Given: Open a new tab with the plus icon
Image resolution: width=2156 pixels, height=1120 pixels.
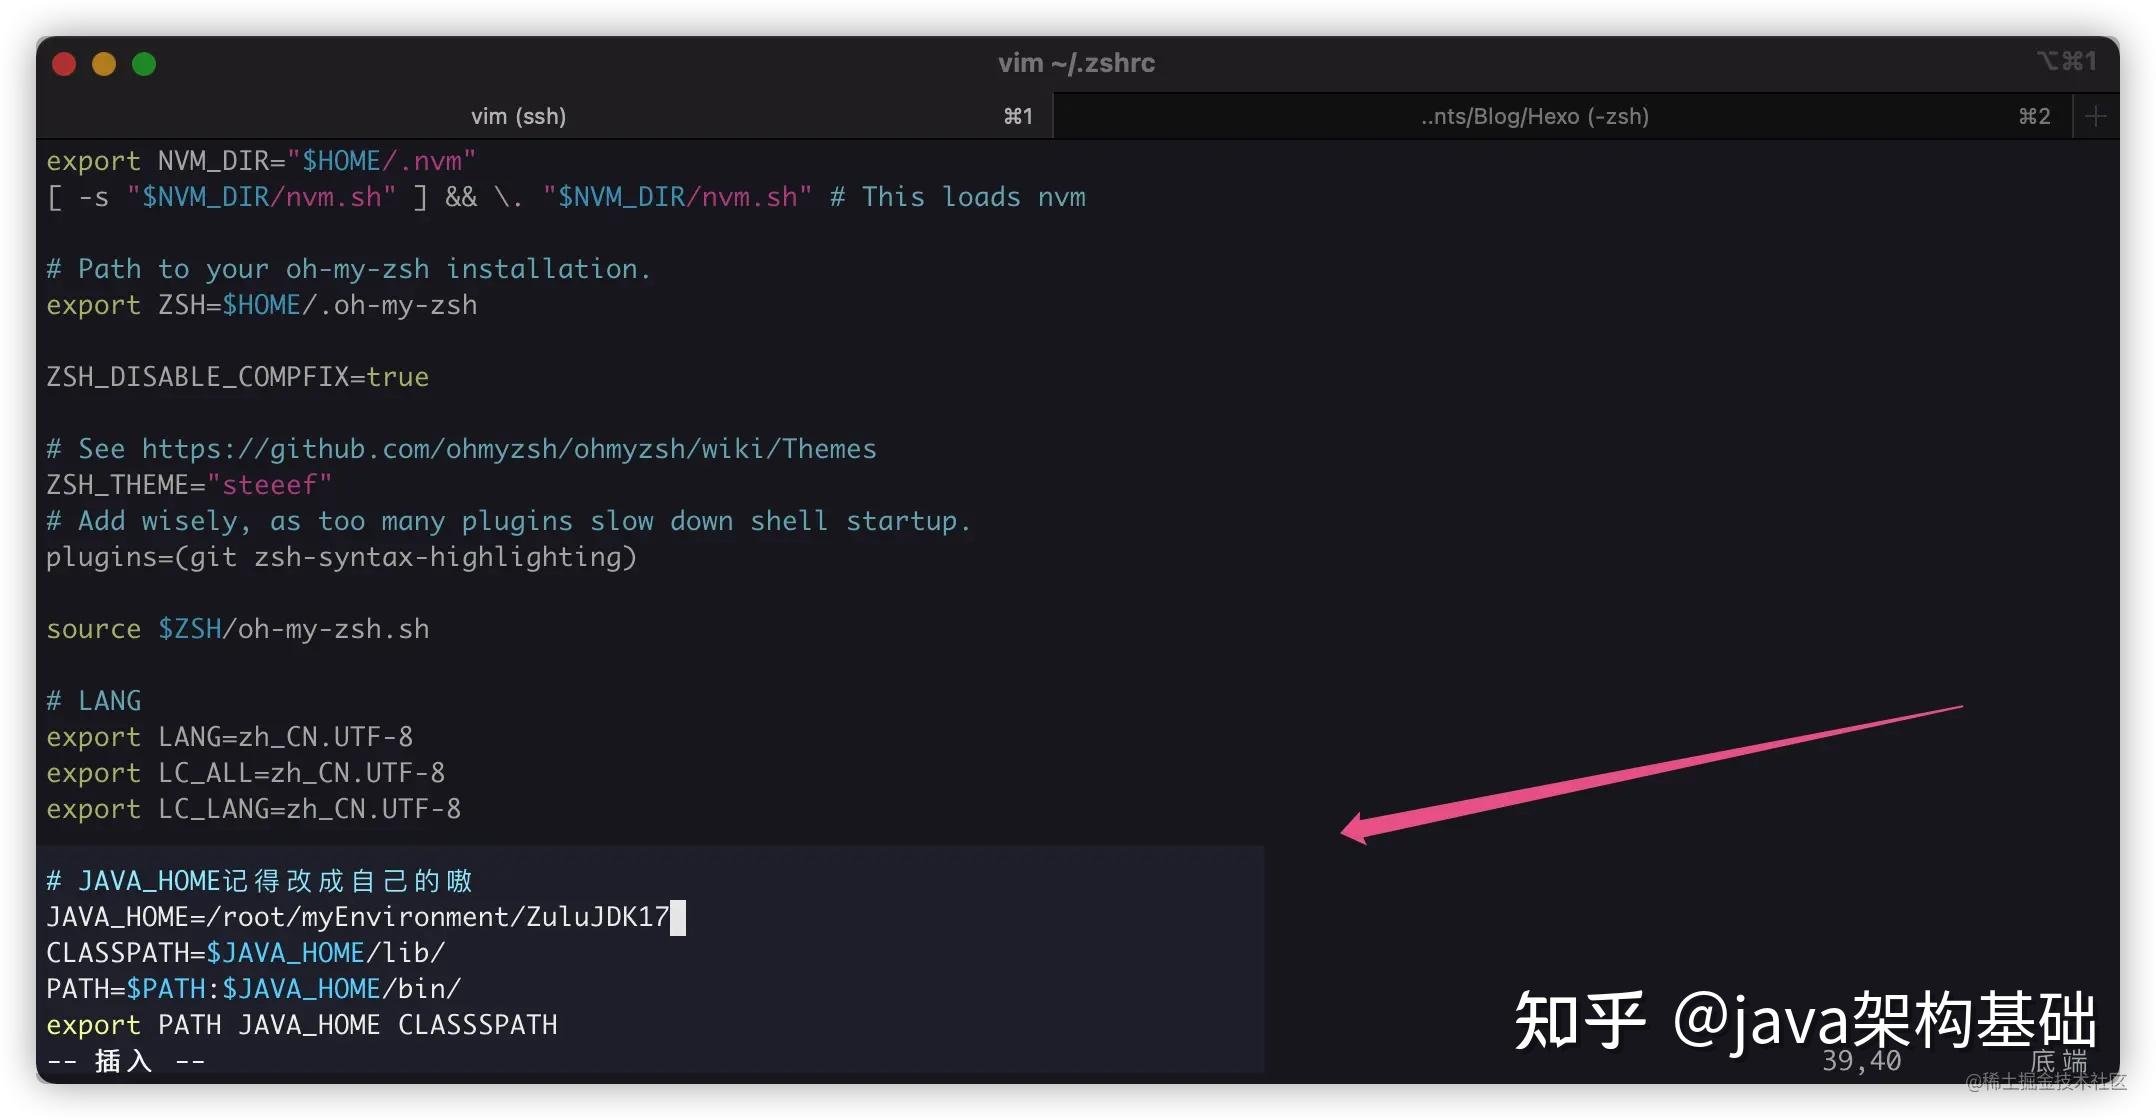Looking at the screenshot, I should pos(2094,116).
